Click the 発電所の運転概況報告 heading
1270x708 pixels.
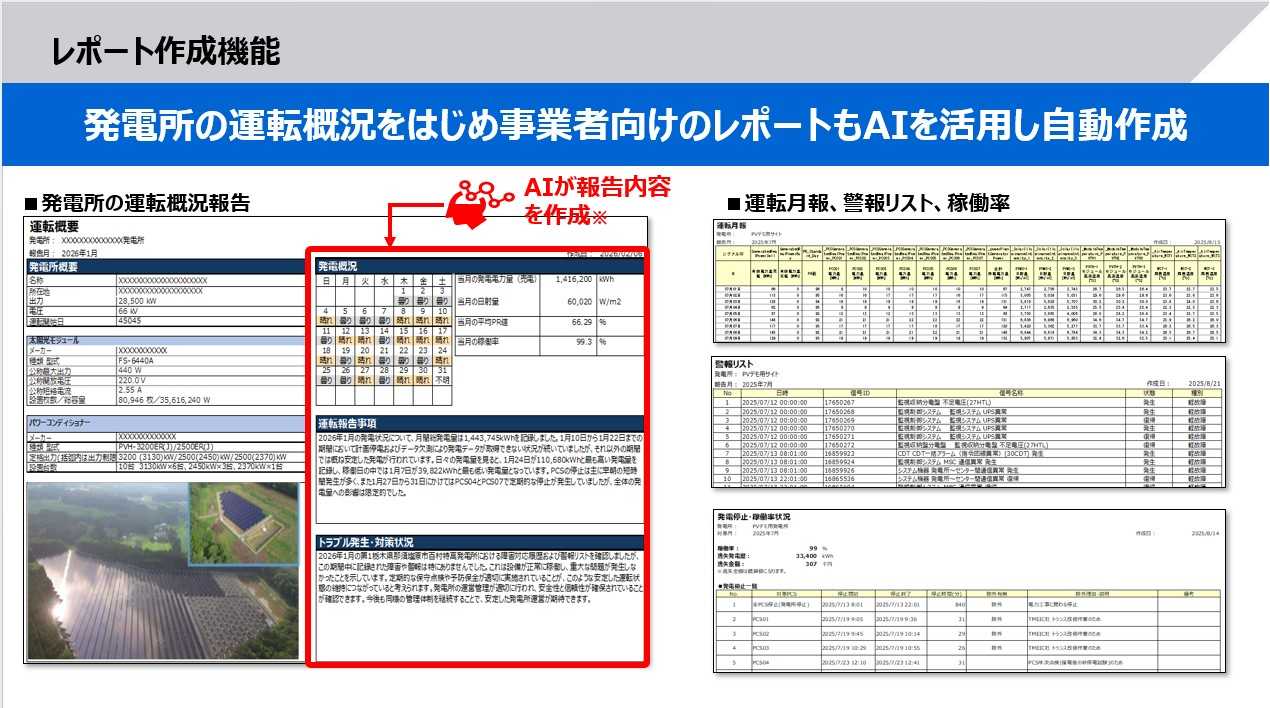(x=136, y=203)
